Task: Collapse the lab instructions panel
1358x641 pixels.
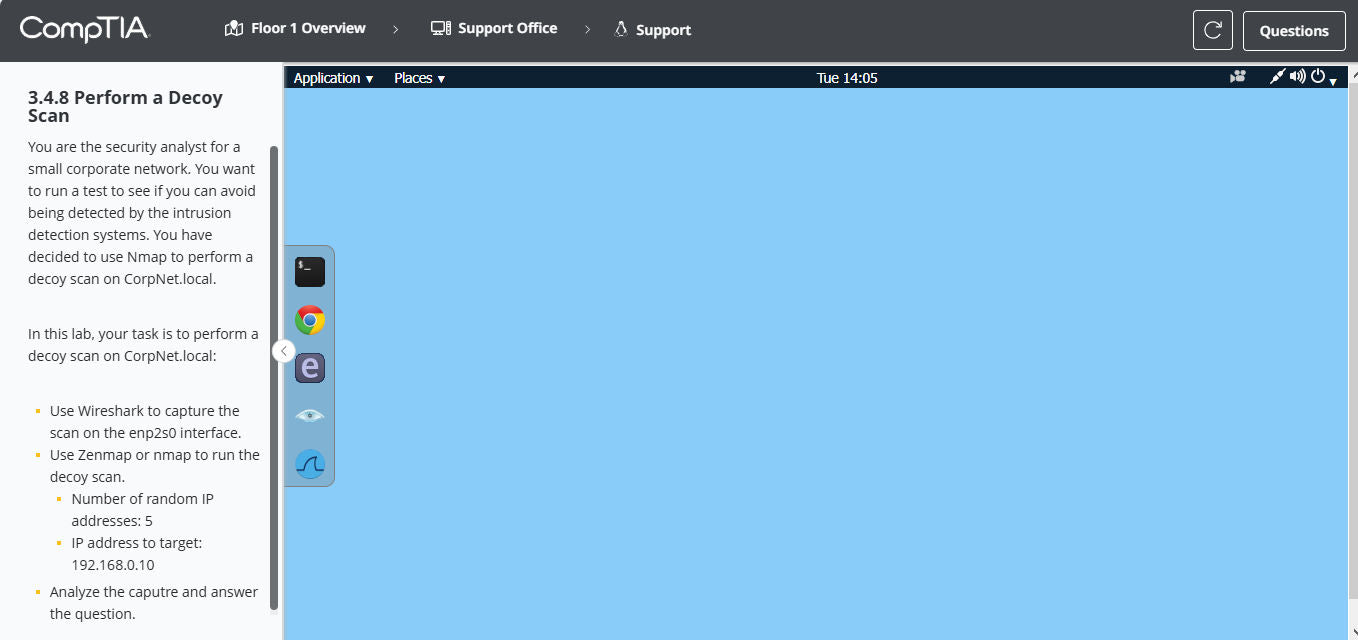Action: (283, 351)
